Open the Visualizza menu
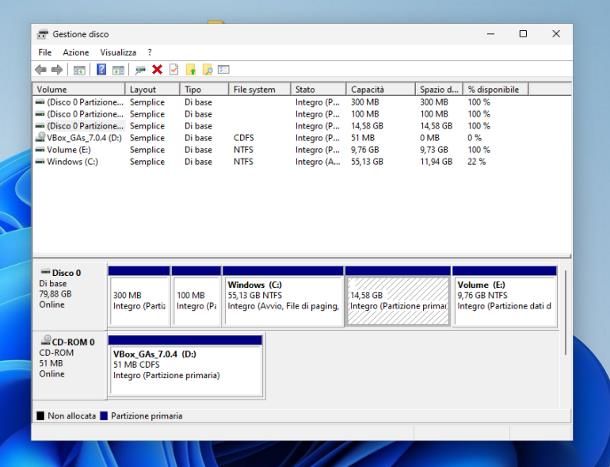The width and height of the screenshot is (610, 467). click(x=118, y=53)
